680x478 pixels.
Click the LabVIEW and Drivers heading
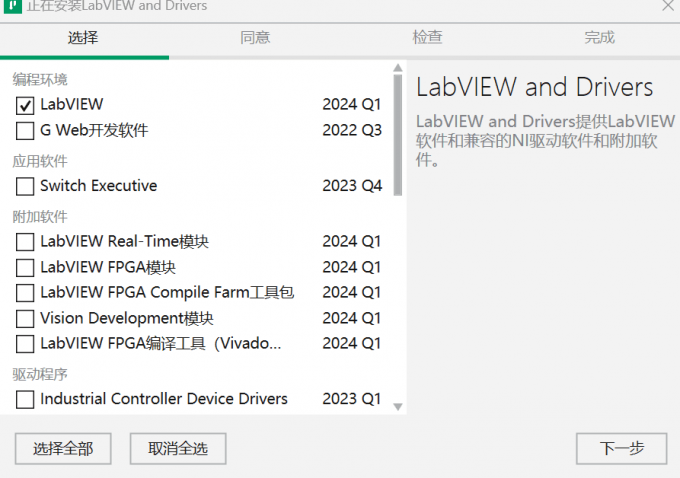pos(534,87)
